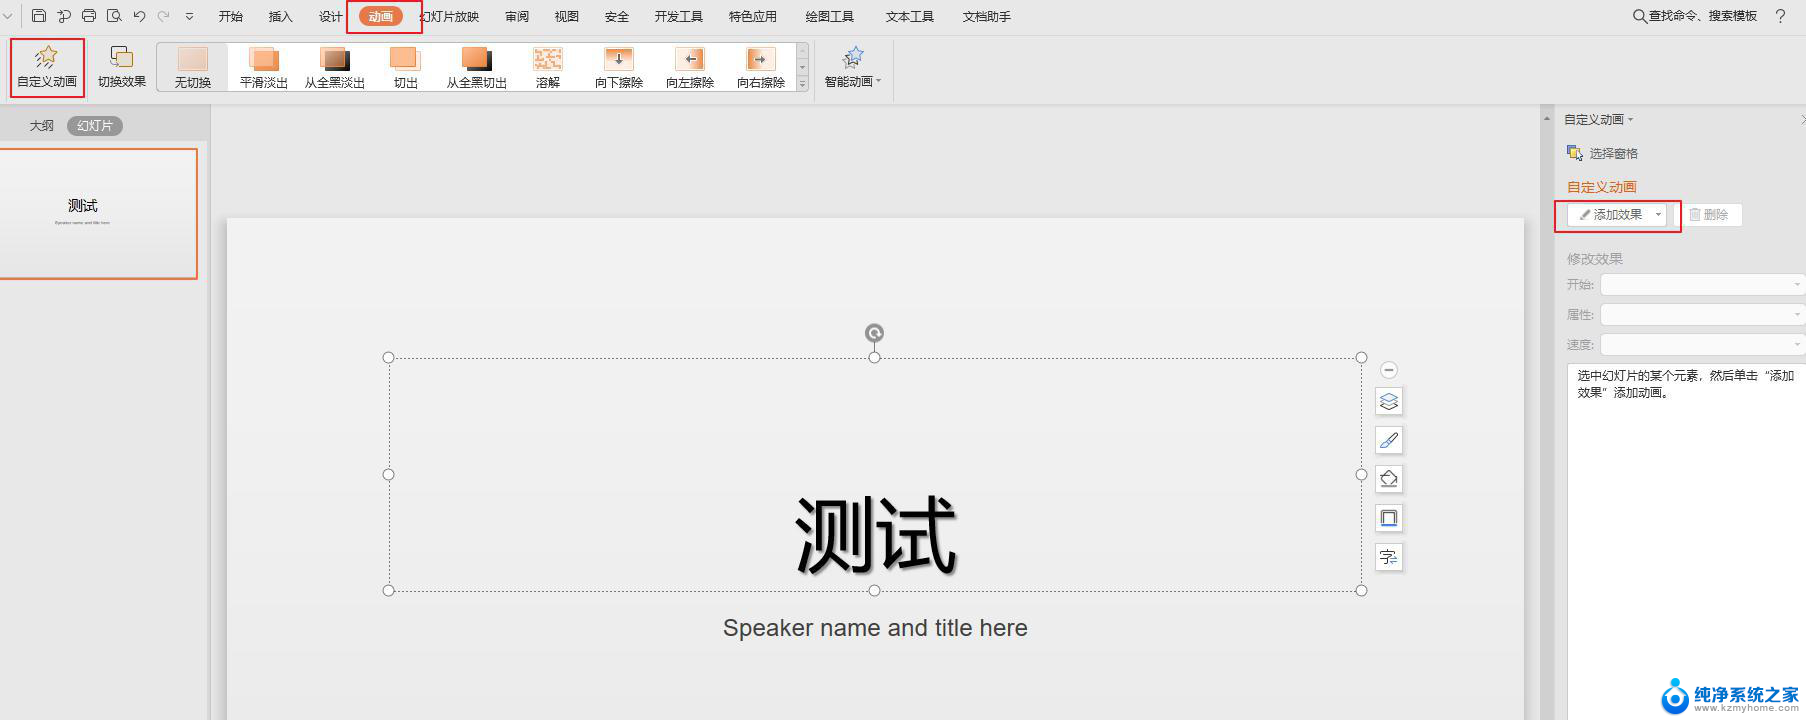Apply the 向右擦除 wipe right transition
Screen dimensions: 1806x720
761,67
